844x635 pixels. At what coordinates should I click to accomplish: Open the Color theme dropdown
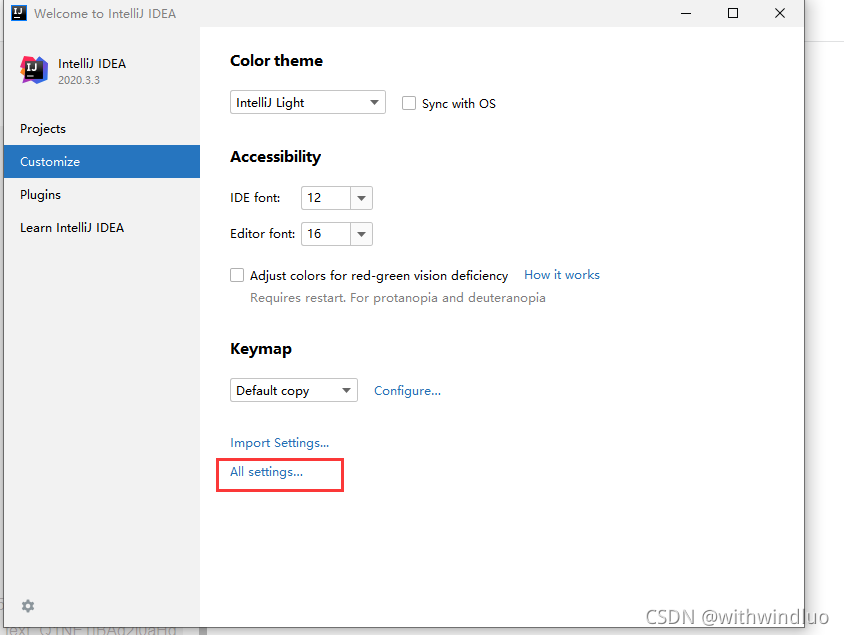tap(308, 102)
